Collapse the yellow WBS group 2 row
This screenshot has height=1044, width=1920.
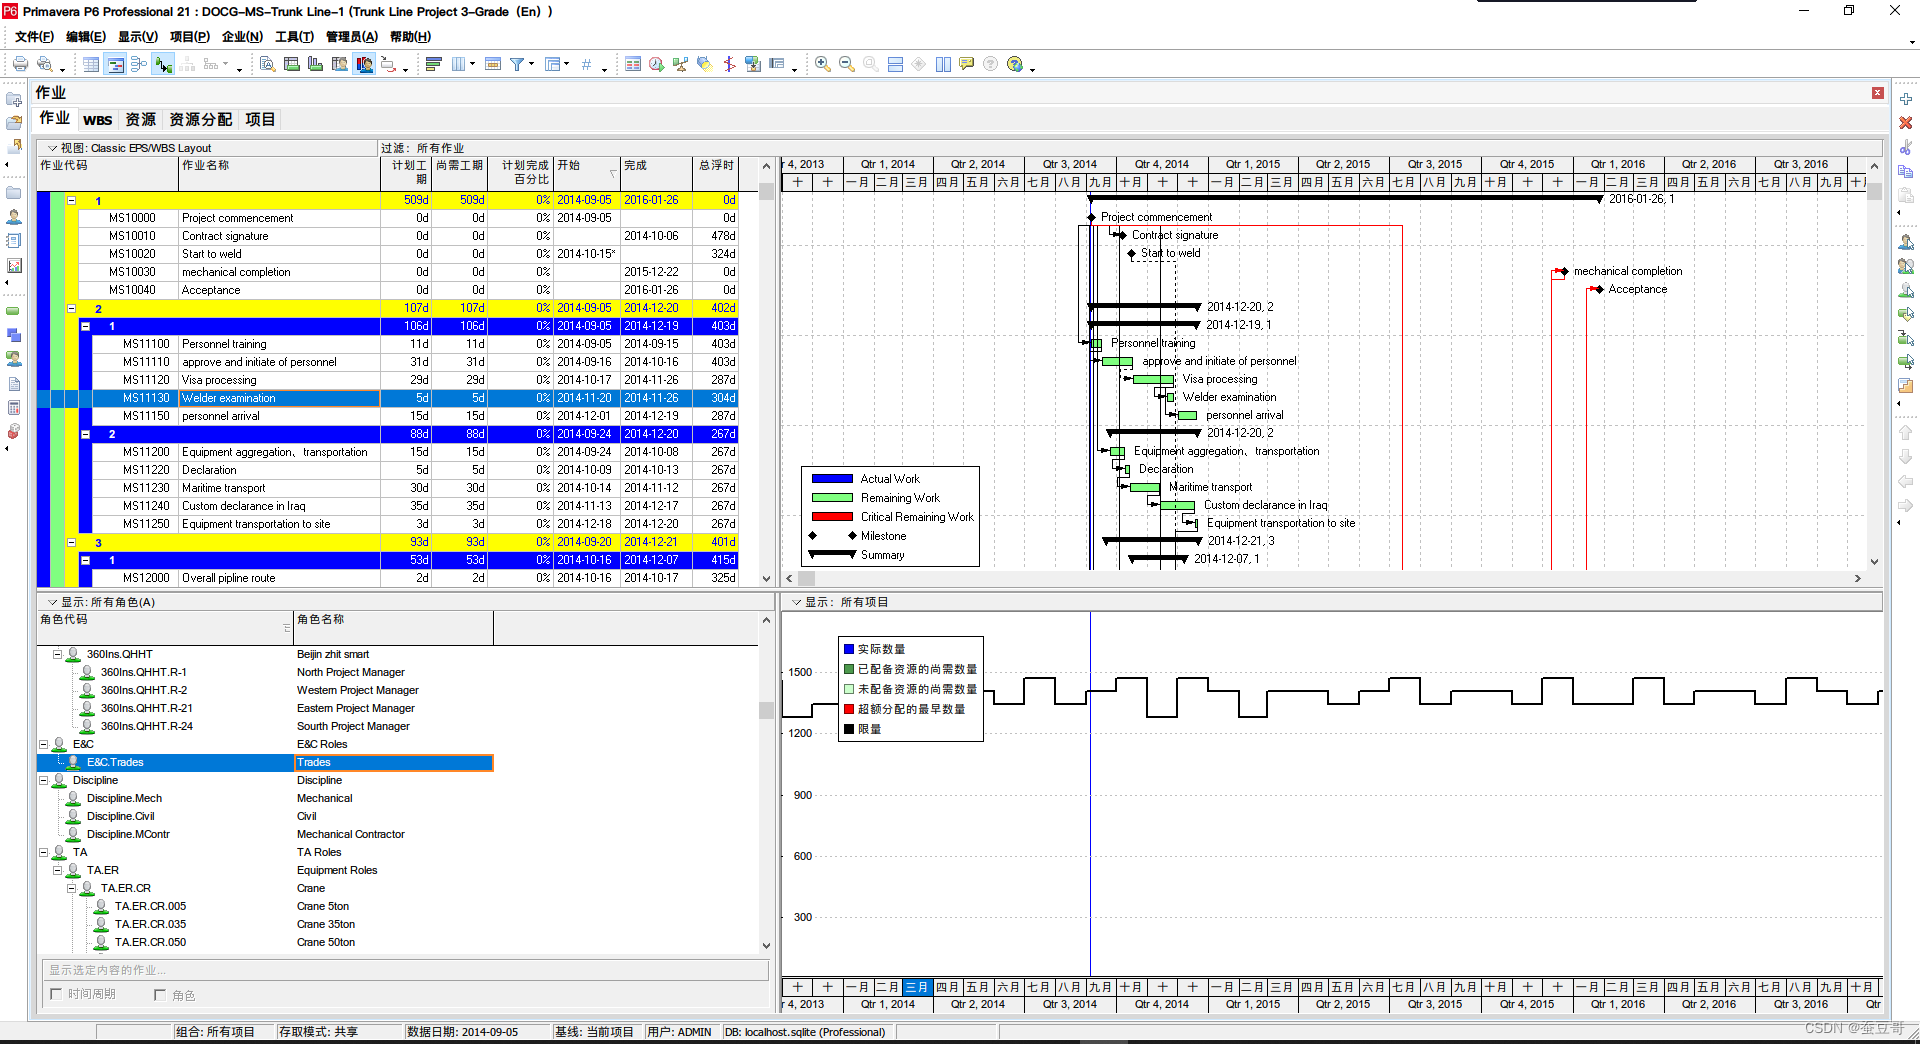(x=72, y=308)
